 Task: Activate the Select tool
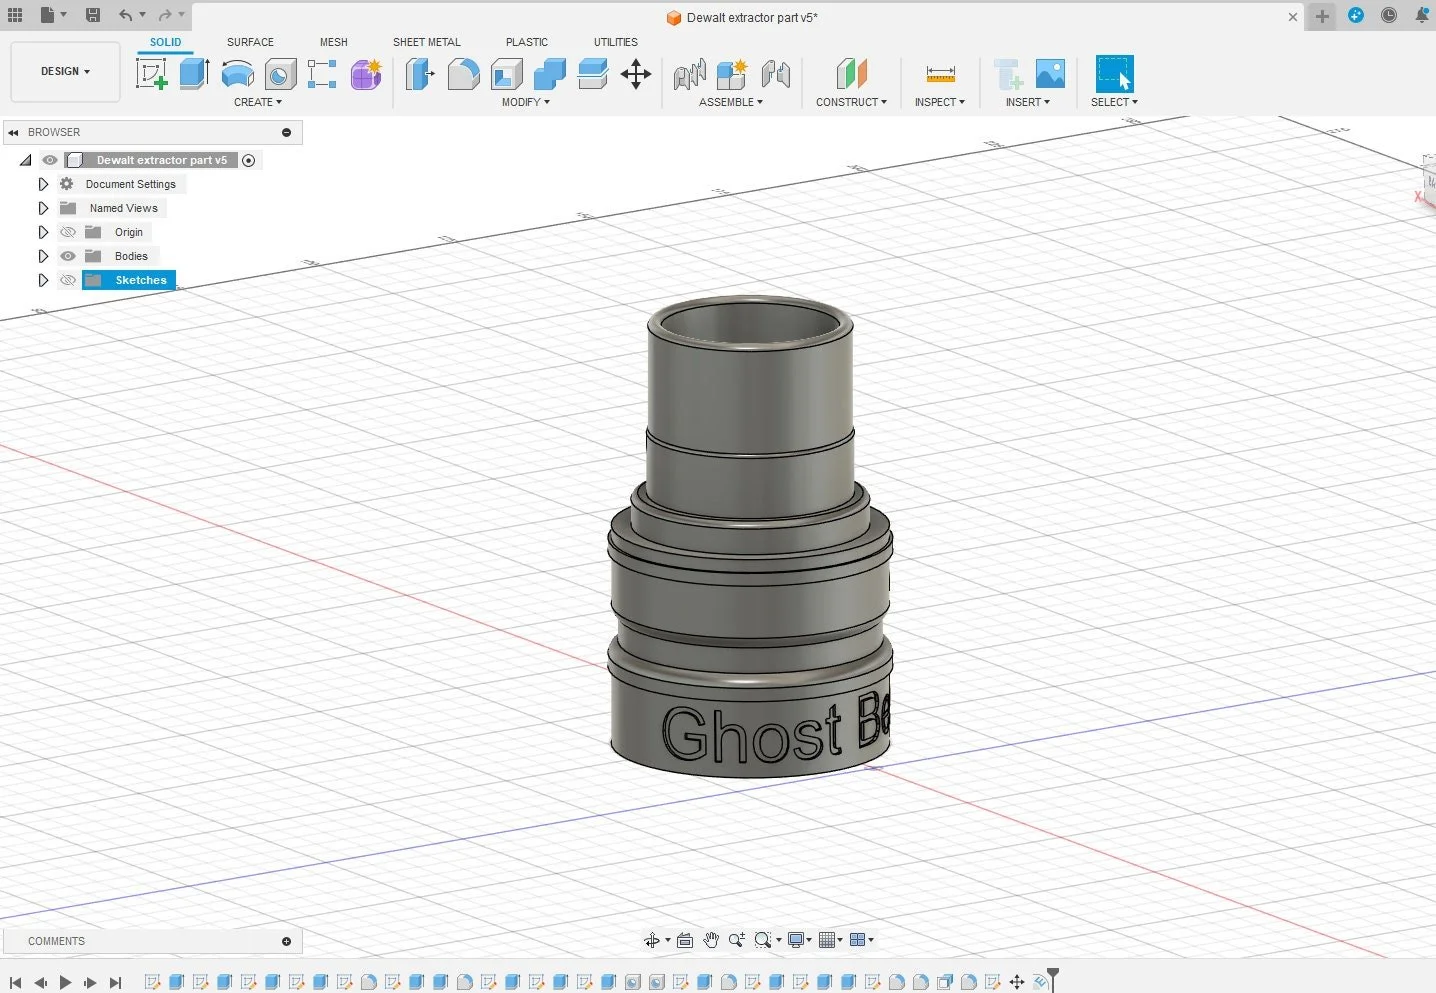pyautogui.click(x=1114, y=74)
